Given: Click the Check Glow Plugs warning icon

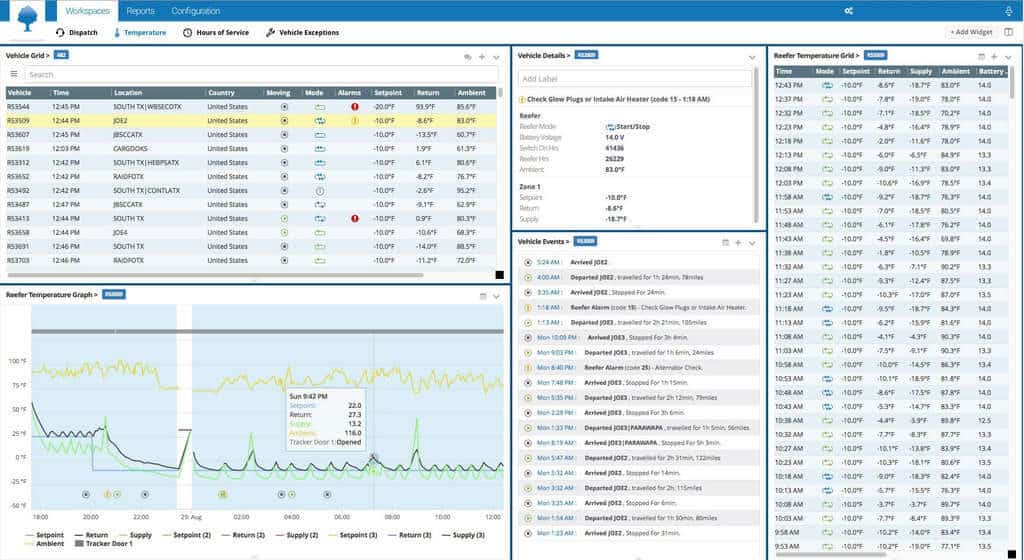Looking at the screenshot, I should pyautogui.click(x=522, y=100).
